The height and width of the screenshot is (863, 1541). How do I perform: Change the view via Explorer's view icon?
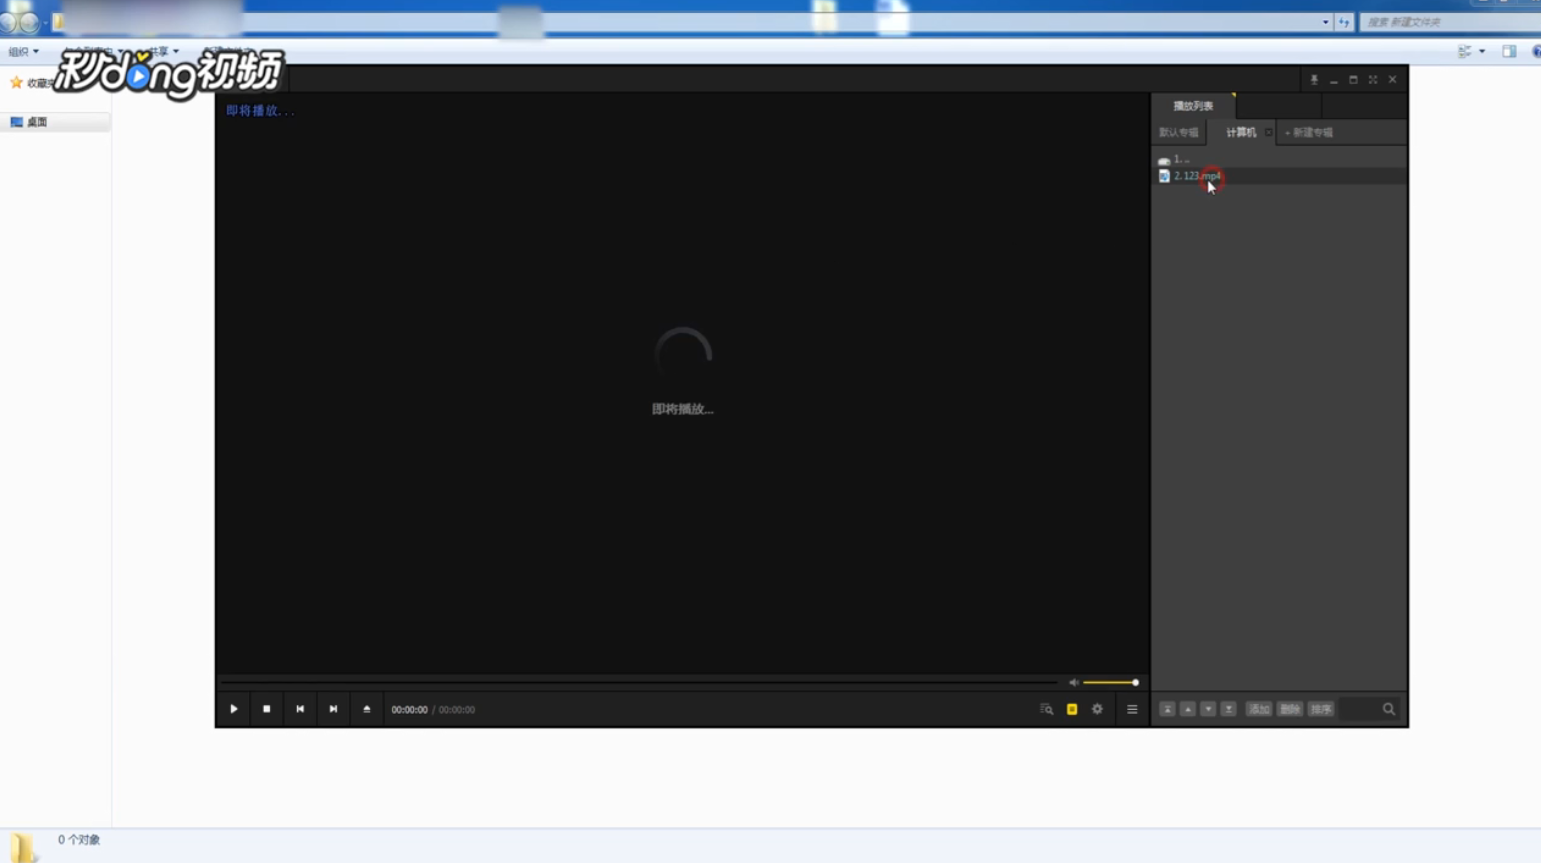(x=1465, y=51)
